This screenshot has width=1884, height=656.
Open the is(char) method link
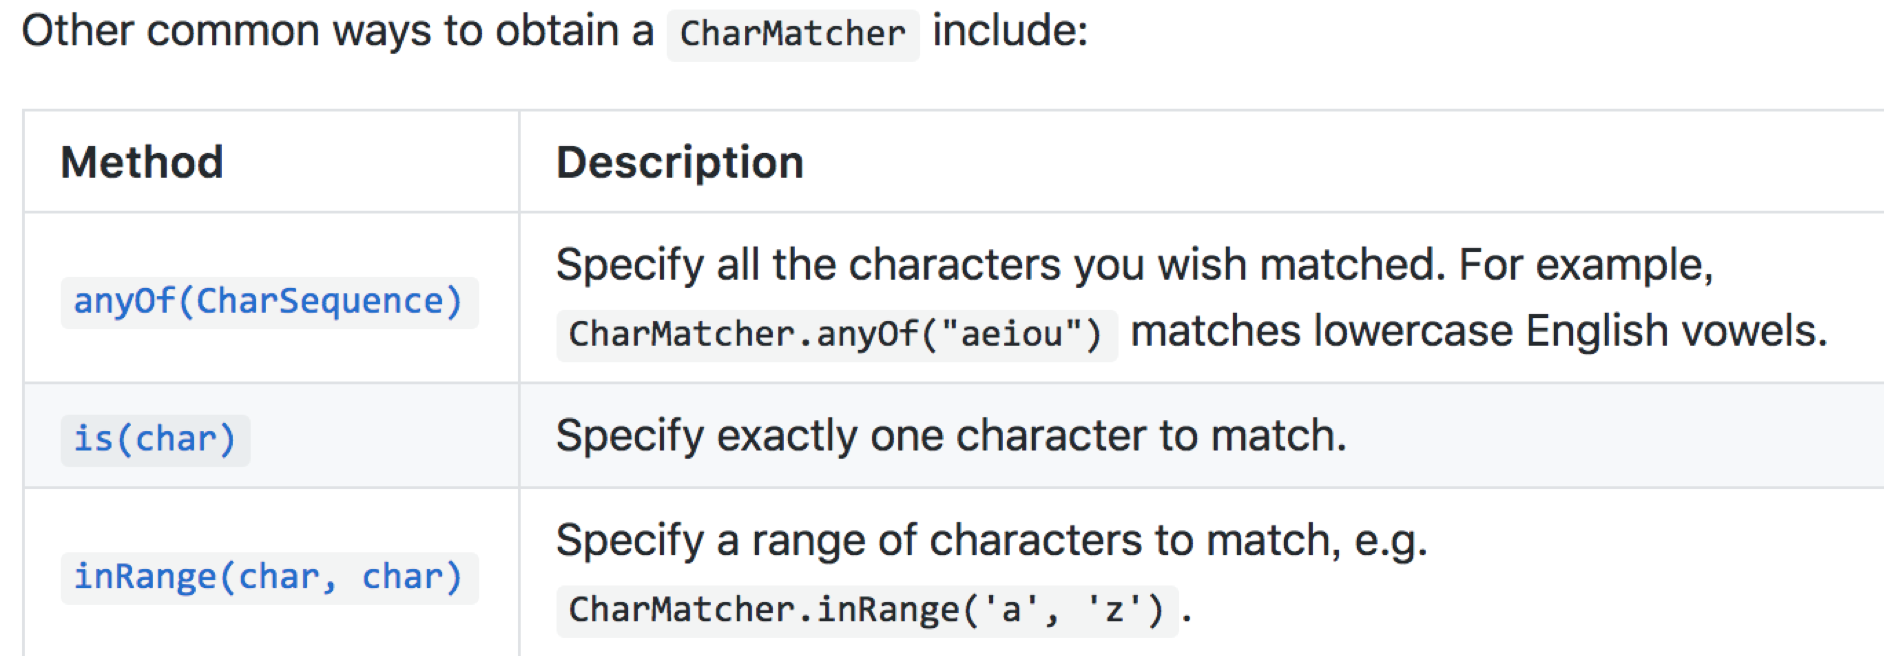click(155, 440)
